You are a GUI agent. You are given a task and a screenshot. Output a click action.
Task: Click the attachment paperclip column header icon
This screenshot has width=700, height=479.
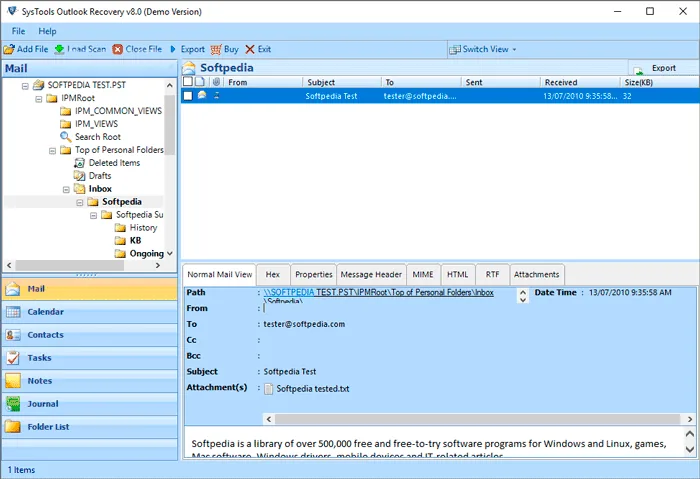click(x=217, y=82)
